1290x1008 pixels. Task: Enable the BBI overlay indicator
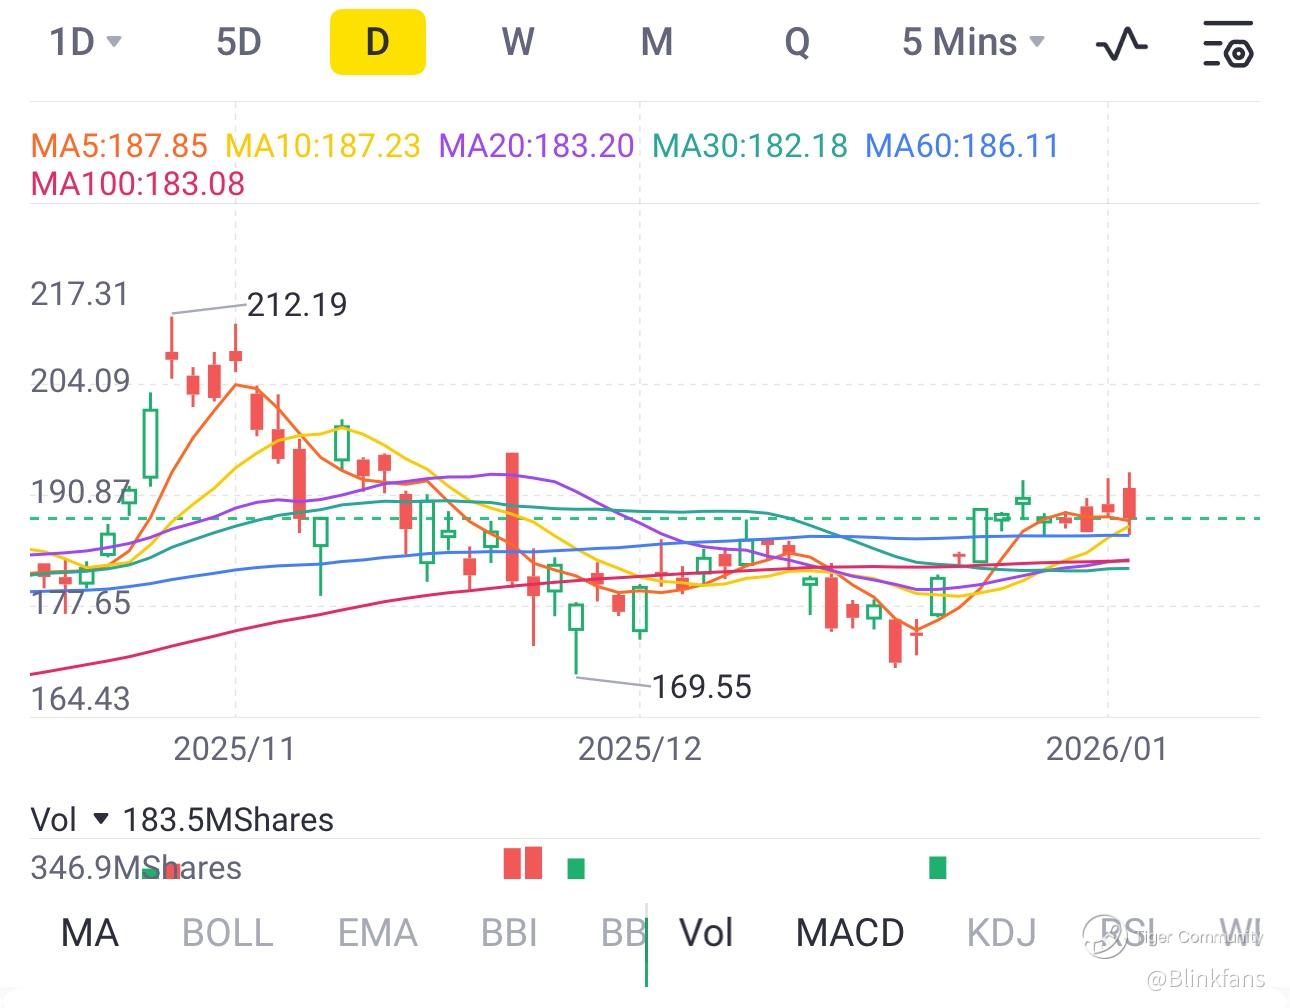[x=509, y=933]
